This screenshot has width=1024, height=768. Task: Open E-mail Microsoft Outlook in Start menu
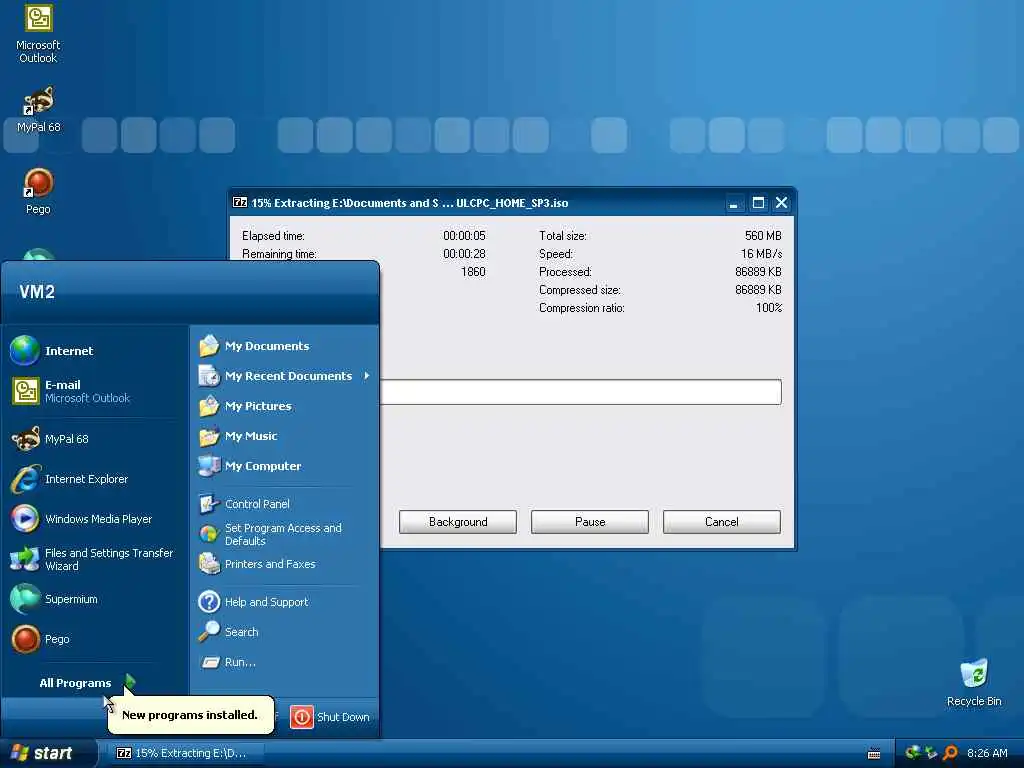tap(95, 391)
